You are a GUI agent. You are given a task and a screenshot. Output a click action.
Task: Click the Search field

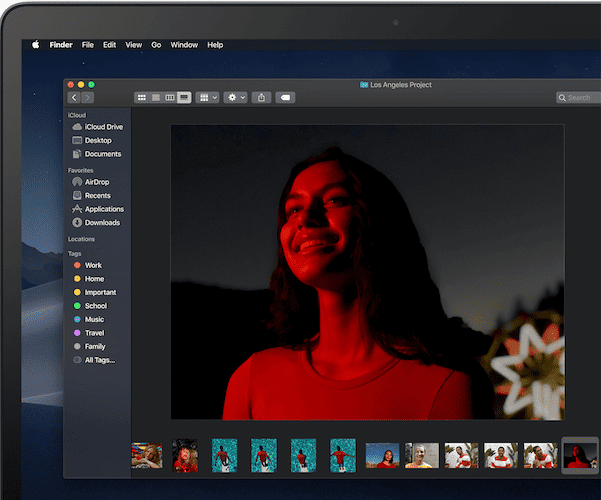pos(578,97)
